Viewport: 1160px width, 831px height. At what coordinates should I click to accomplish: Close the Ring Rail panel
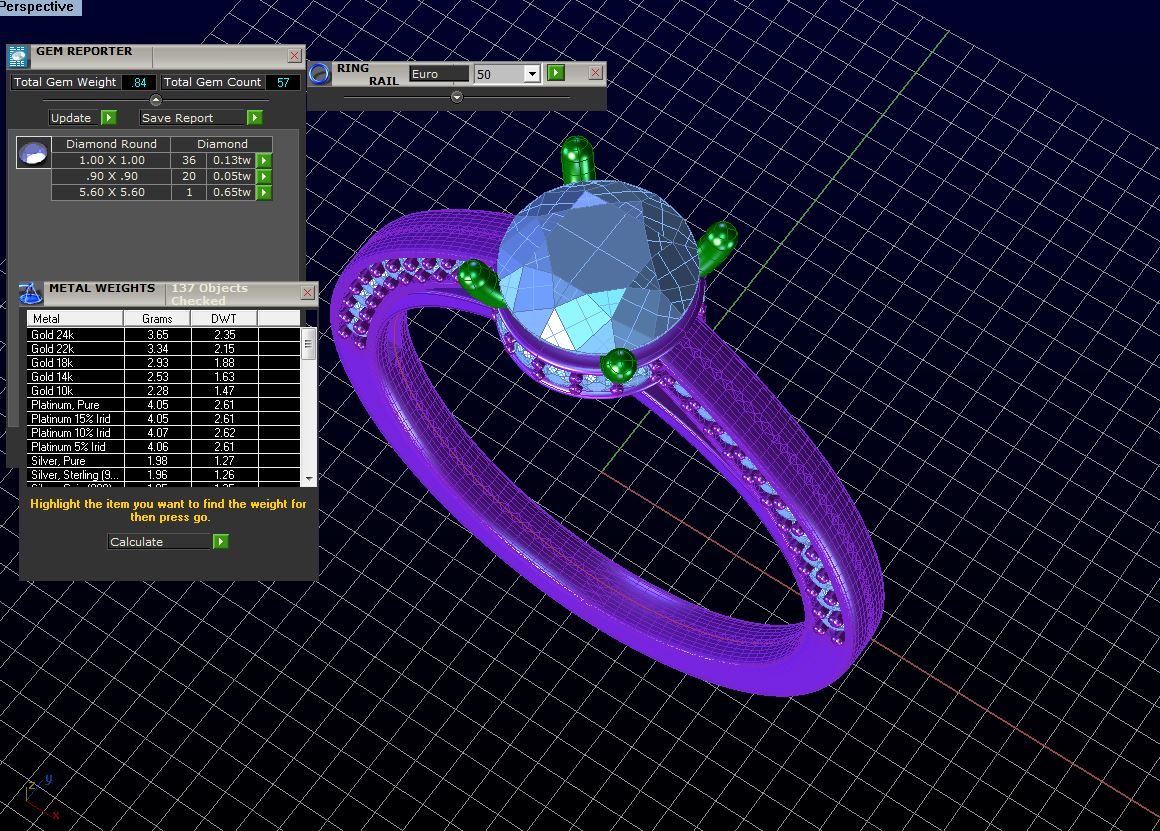[x=596, y=73]
